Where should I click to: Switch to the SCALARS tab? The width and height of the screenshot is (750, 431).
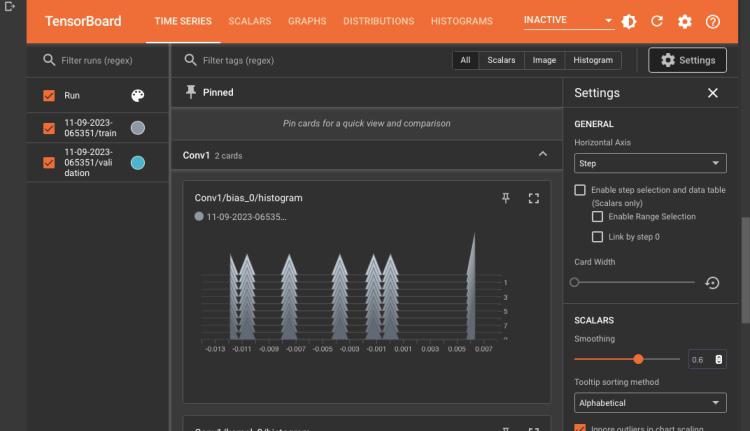point(250,21)
